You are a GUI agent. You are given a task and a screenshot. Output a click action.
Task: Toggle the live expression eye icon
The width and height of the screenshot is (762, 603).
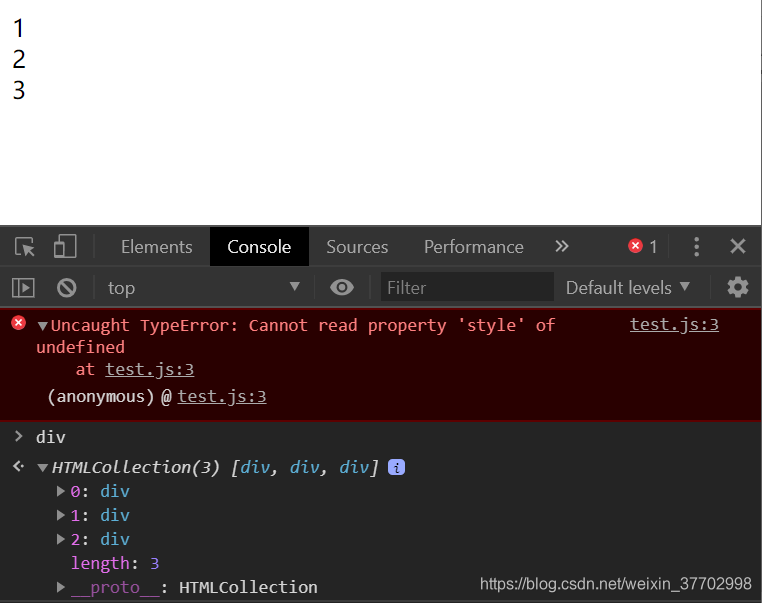coord(342,287)
